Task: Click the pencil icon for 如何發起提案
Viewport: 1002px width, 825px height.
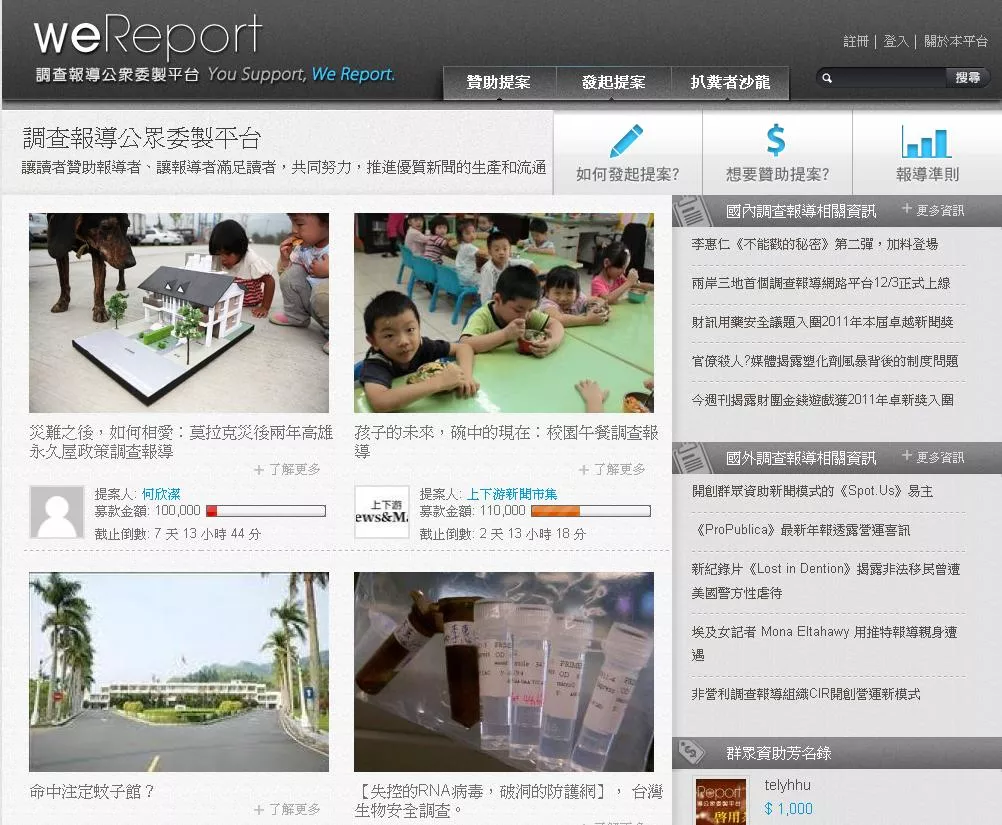Action: 627,141
